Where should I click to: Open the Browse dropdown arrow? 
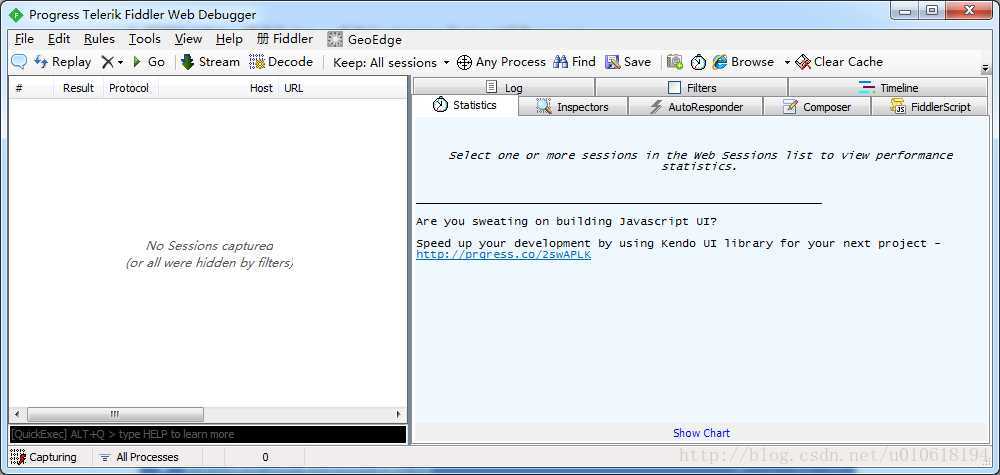coord(787,62)
